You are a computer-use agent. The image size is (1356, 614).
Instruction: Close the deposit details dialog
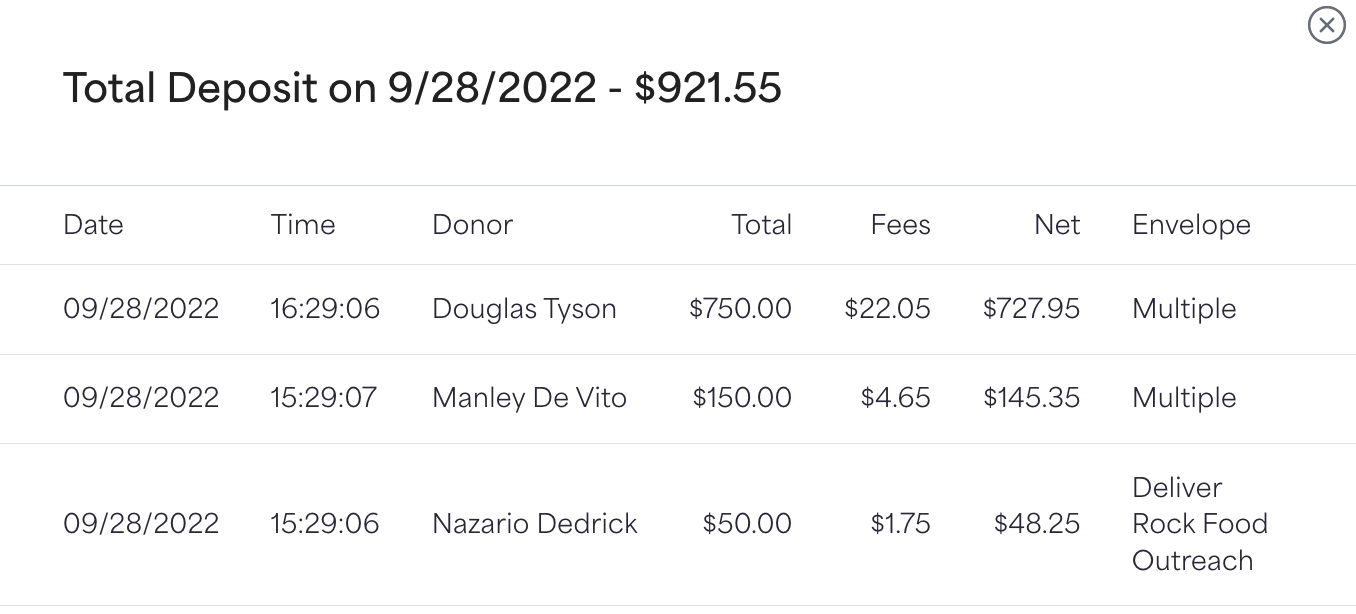(x=1326, y=25)
